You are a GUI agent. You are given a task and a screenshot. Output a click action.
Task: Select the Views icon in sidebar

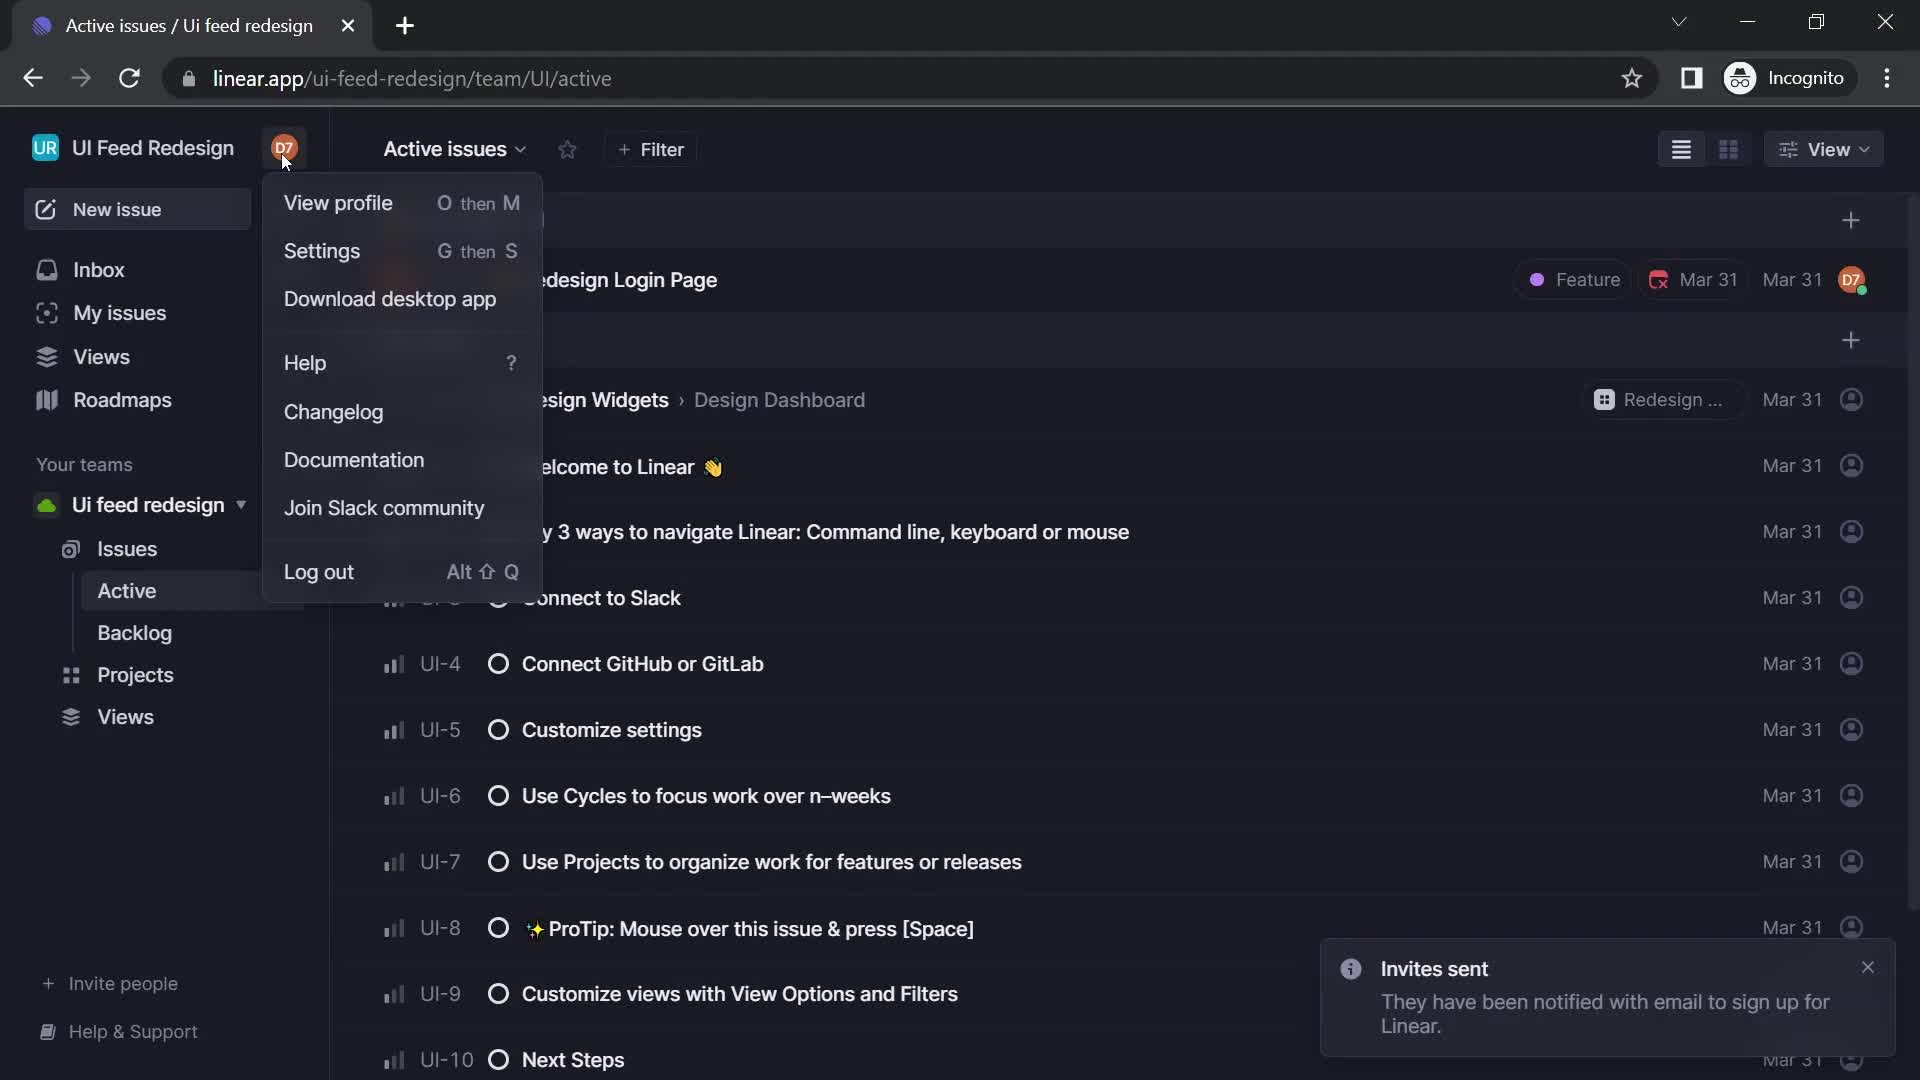tap(47, 355)
